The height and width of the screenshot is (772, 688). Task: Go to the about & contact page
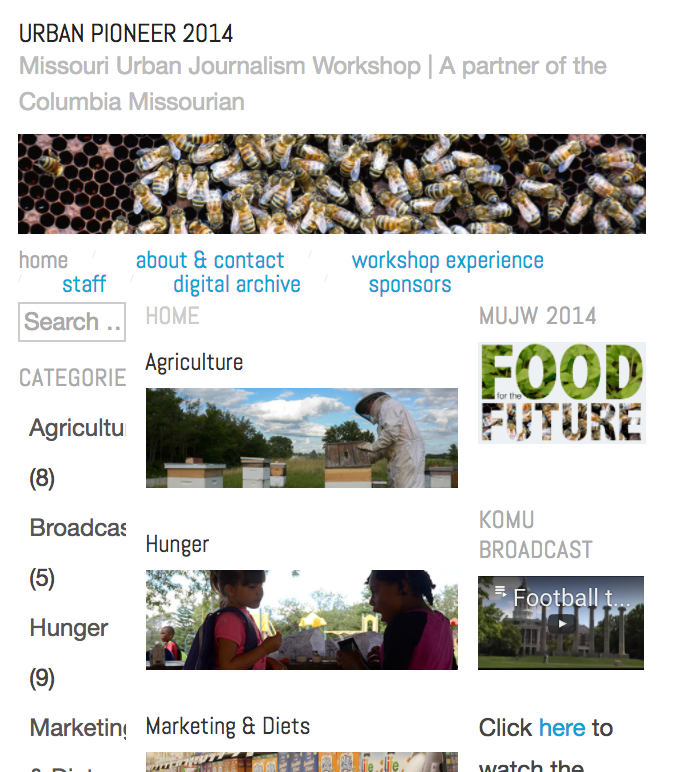210,260
